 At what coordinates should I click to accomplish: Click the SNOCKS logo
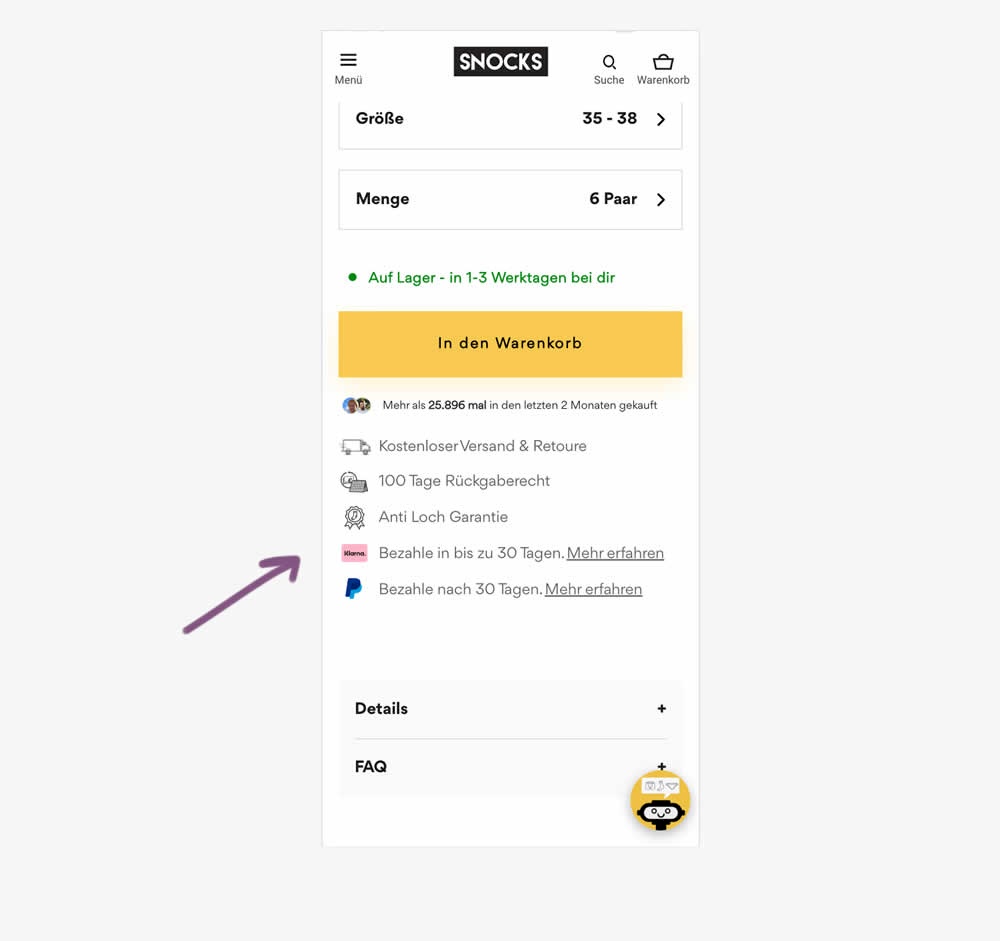tap(501, 61)
